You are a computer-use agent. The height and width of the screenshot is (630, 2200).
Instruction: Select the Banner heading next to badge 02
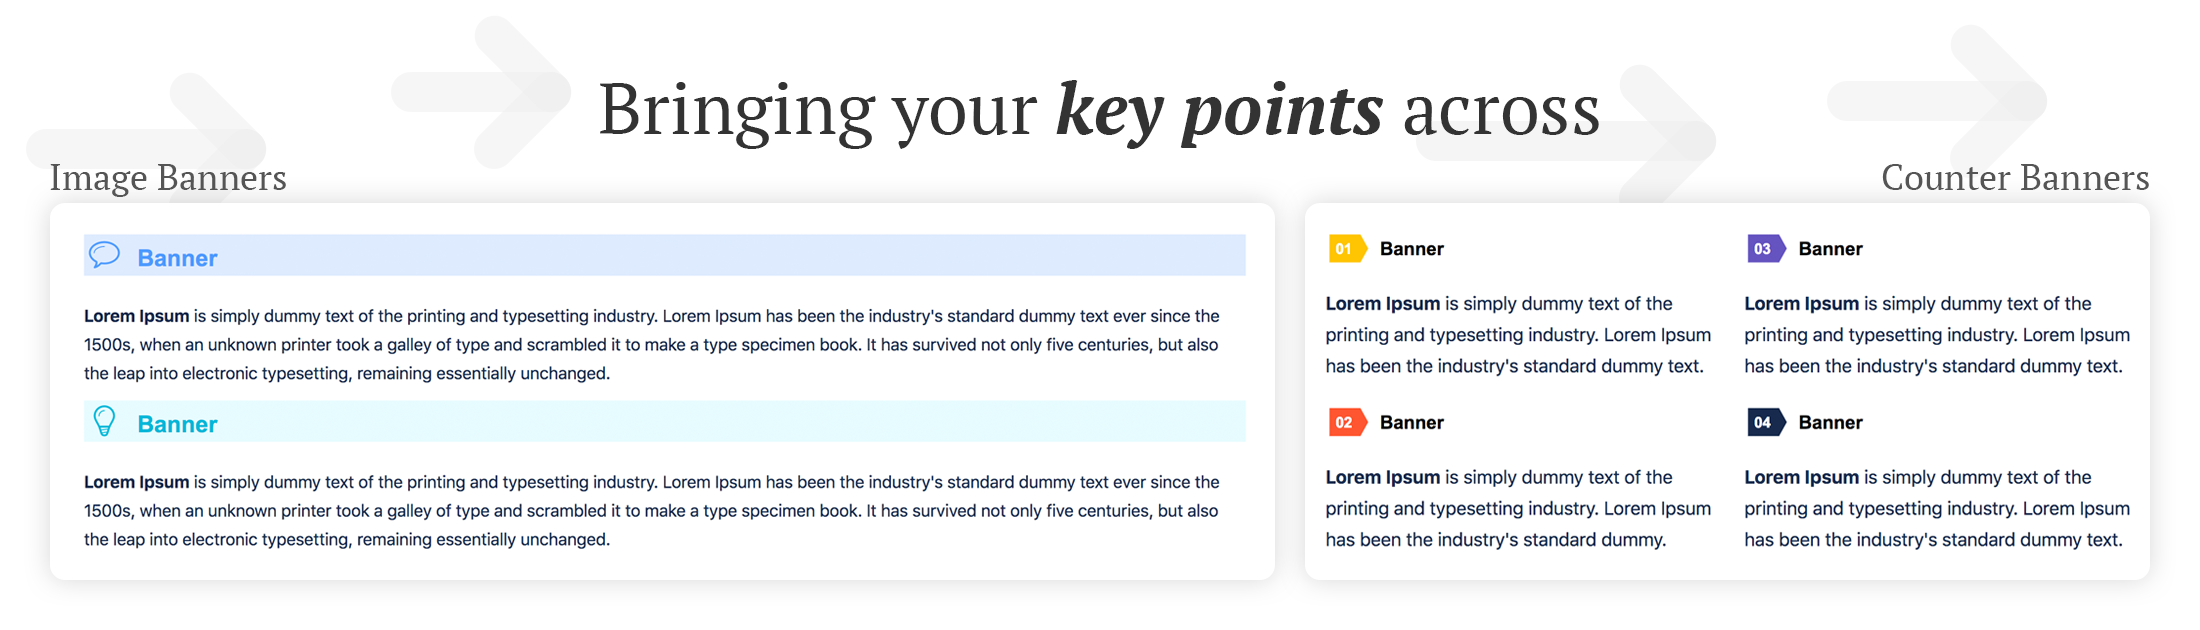tap(1411, 423)
